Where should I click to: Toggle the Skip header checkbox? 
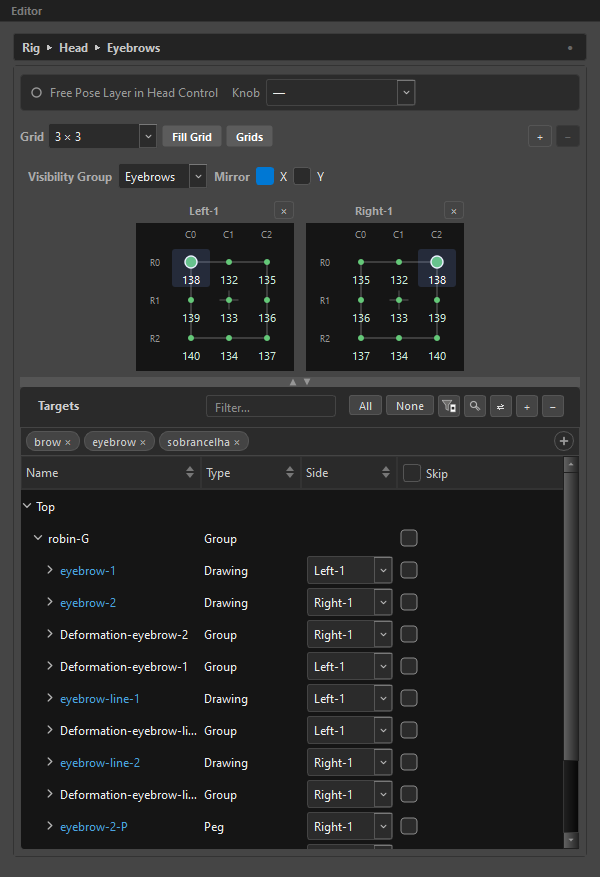pyautogui.click(x=412, y=473)
